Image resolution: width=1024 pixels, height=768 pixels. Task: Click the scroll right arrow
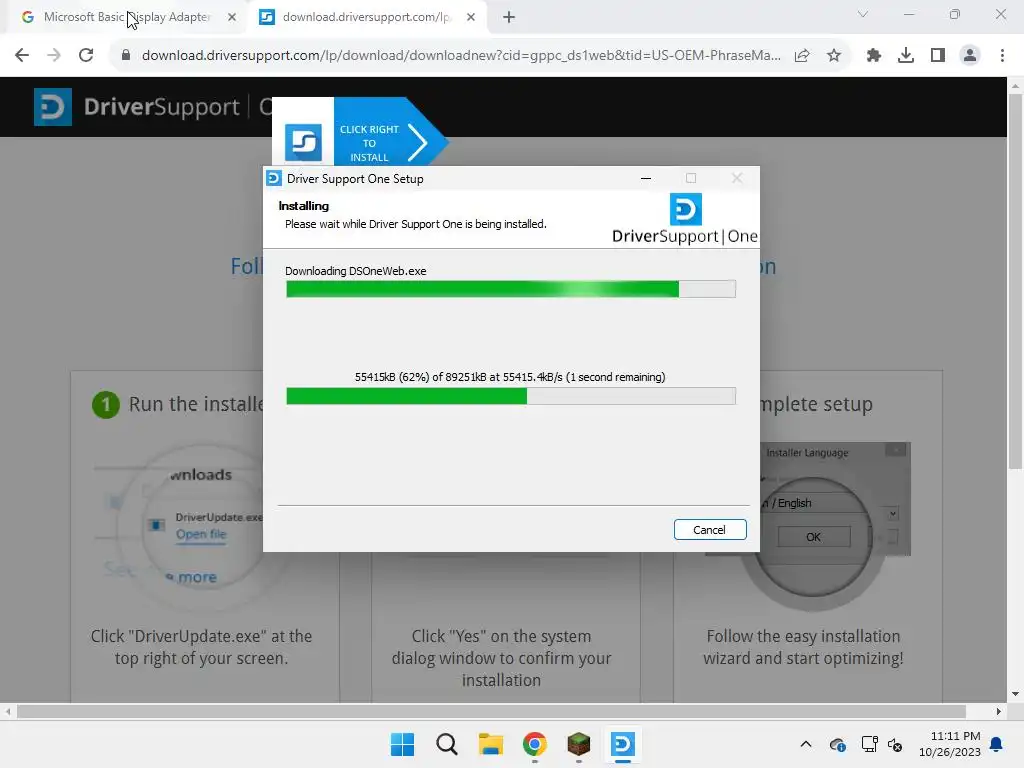(x=999, y=711)
